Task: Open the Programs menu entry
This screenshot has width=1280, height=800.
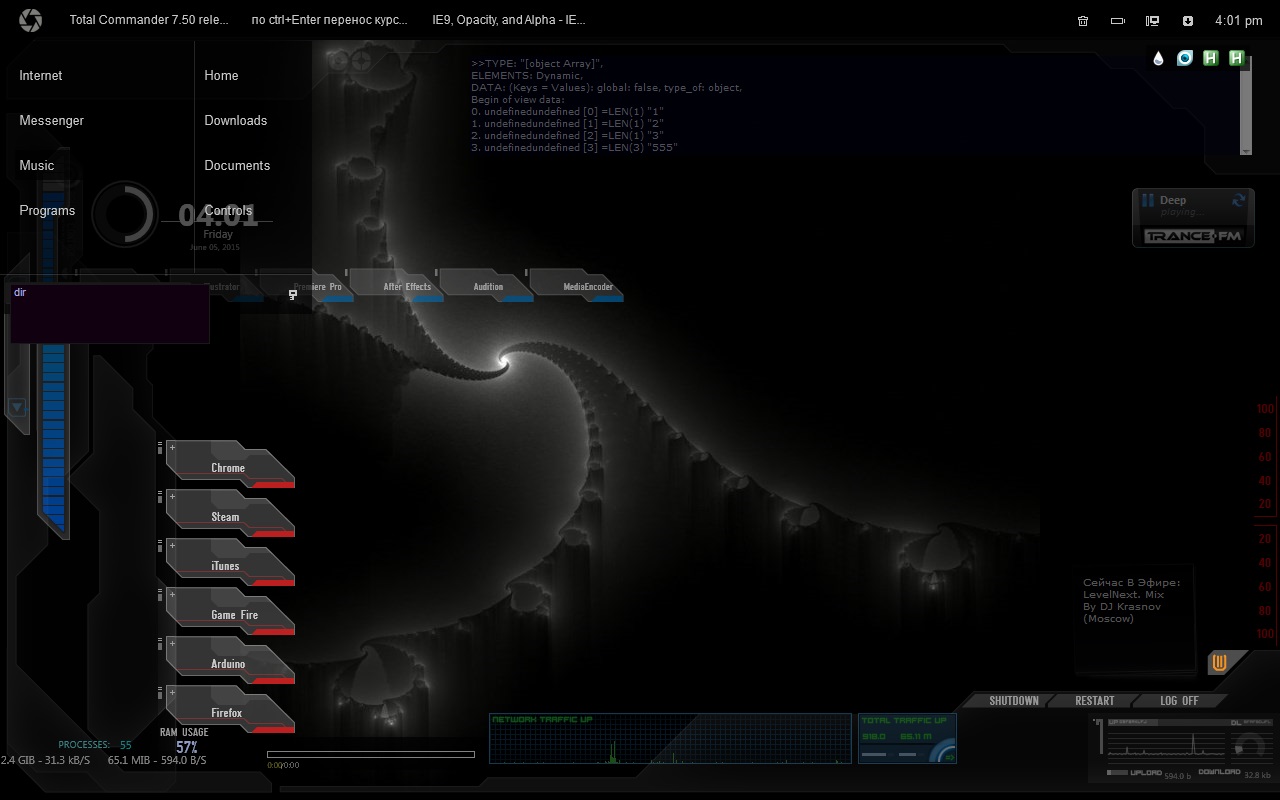Action: [x=47, y=210]
